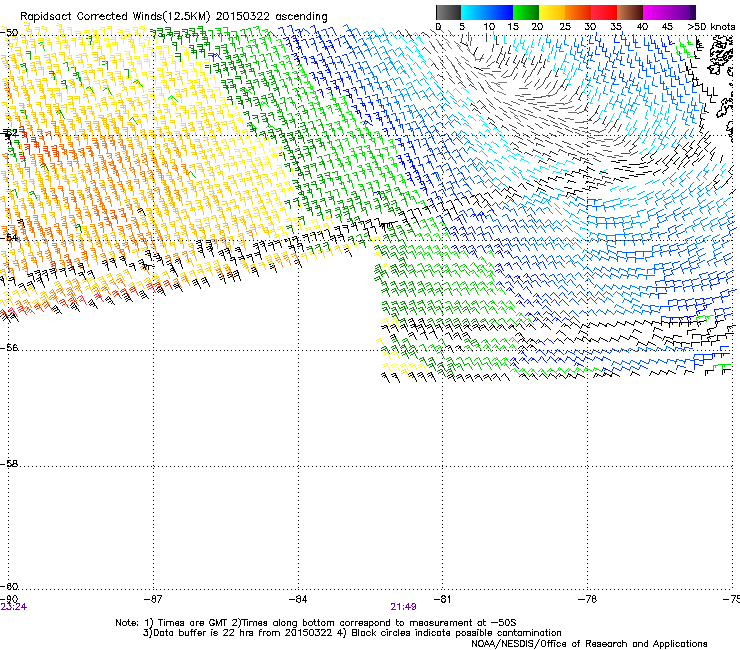Click the '>50 knots' legend label

pos(711,27)
